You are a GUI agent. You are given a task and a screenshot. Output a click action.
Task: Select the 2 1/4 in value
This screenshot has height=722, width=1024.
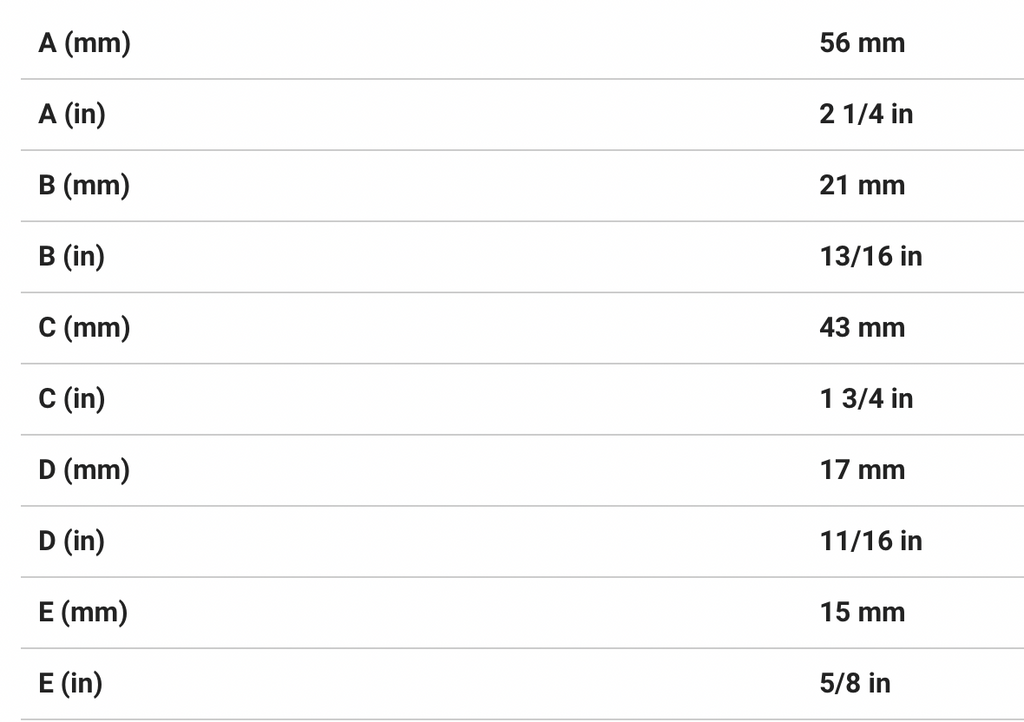[866, 114]
